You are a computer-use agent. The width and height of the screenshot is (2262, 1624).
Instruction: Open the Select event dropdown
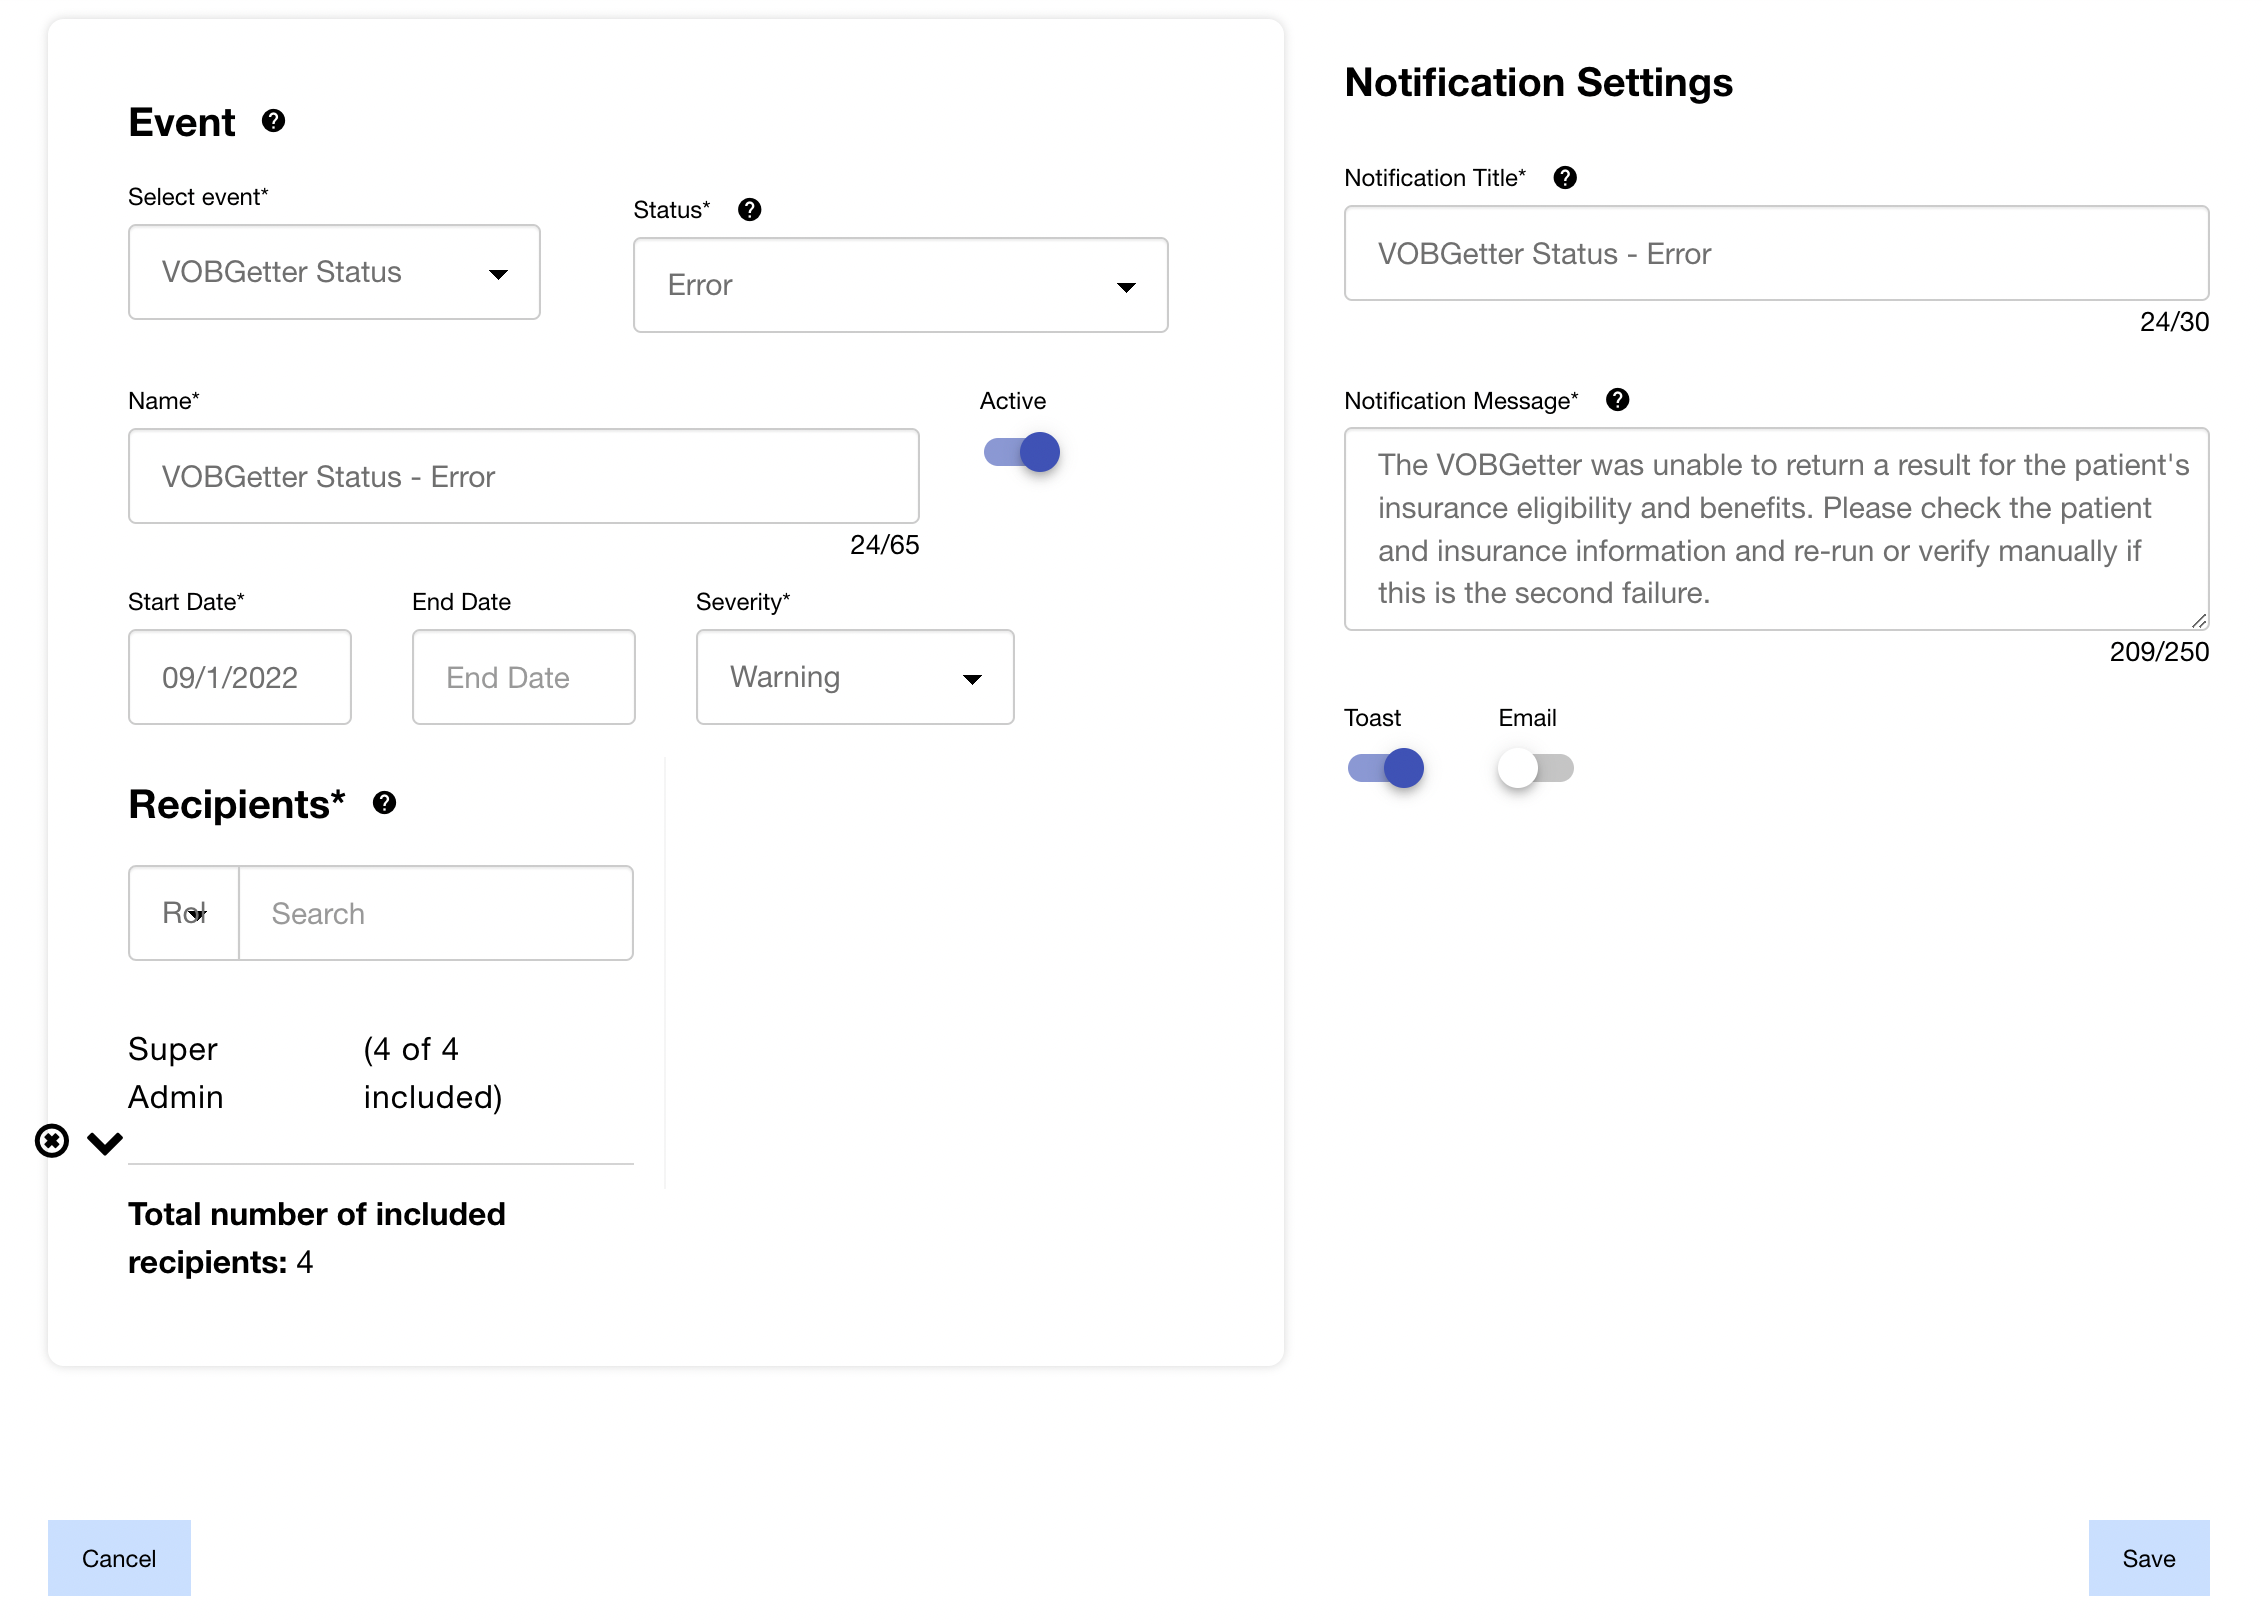point(334,272)
